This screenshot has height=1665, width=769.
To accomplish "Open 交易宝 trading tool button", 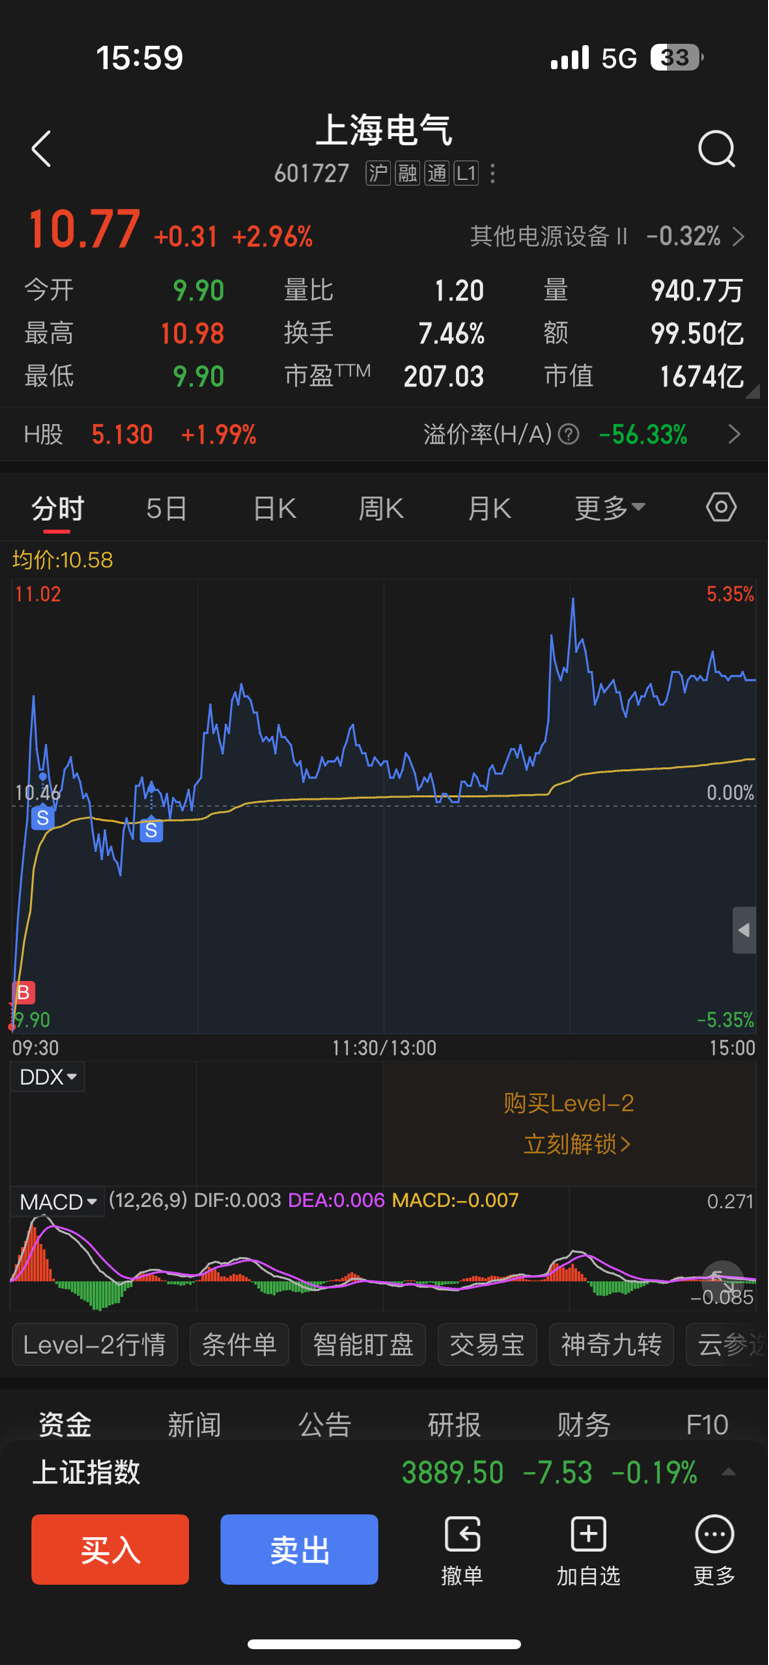I will (487, 1345).
